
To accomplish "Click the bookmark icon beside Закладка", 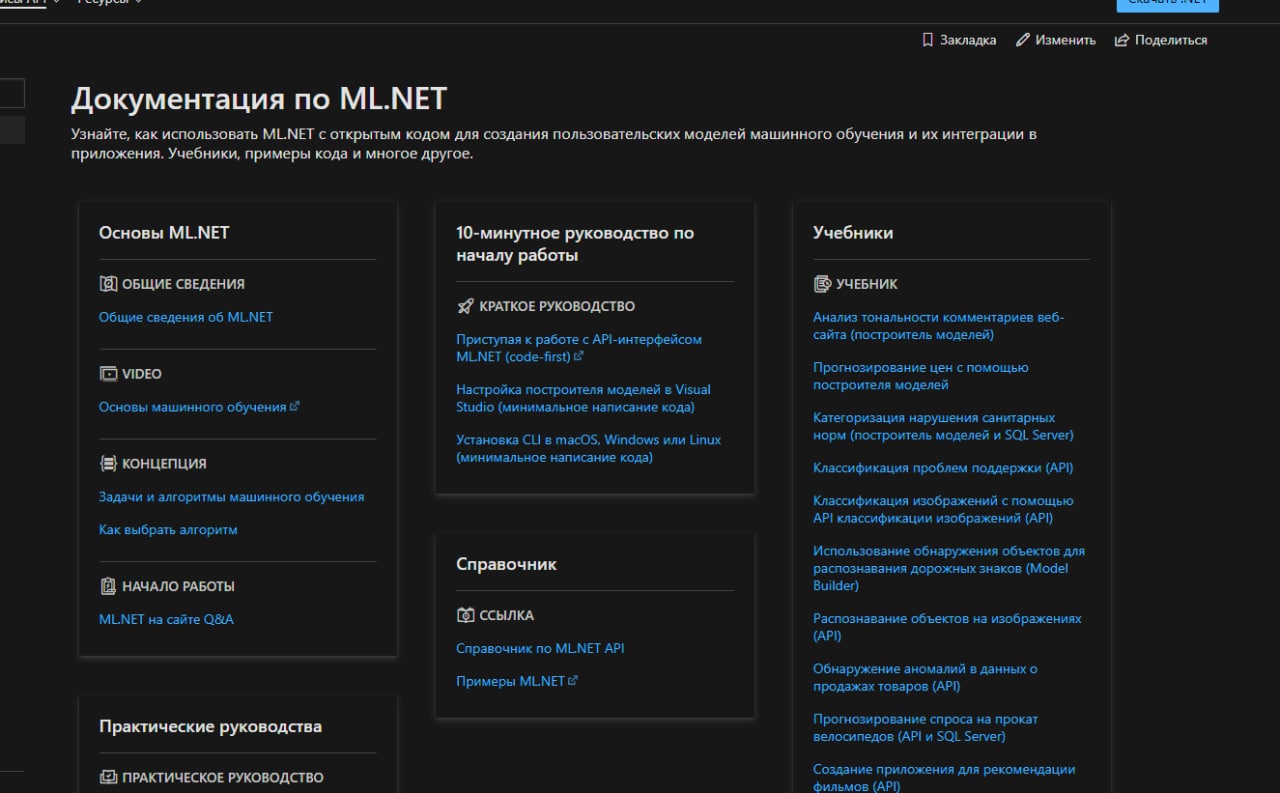I will pyautogui.click(x=927, y=40).
